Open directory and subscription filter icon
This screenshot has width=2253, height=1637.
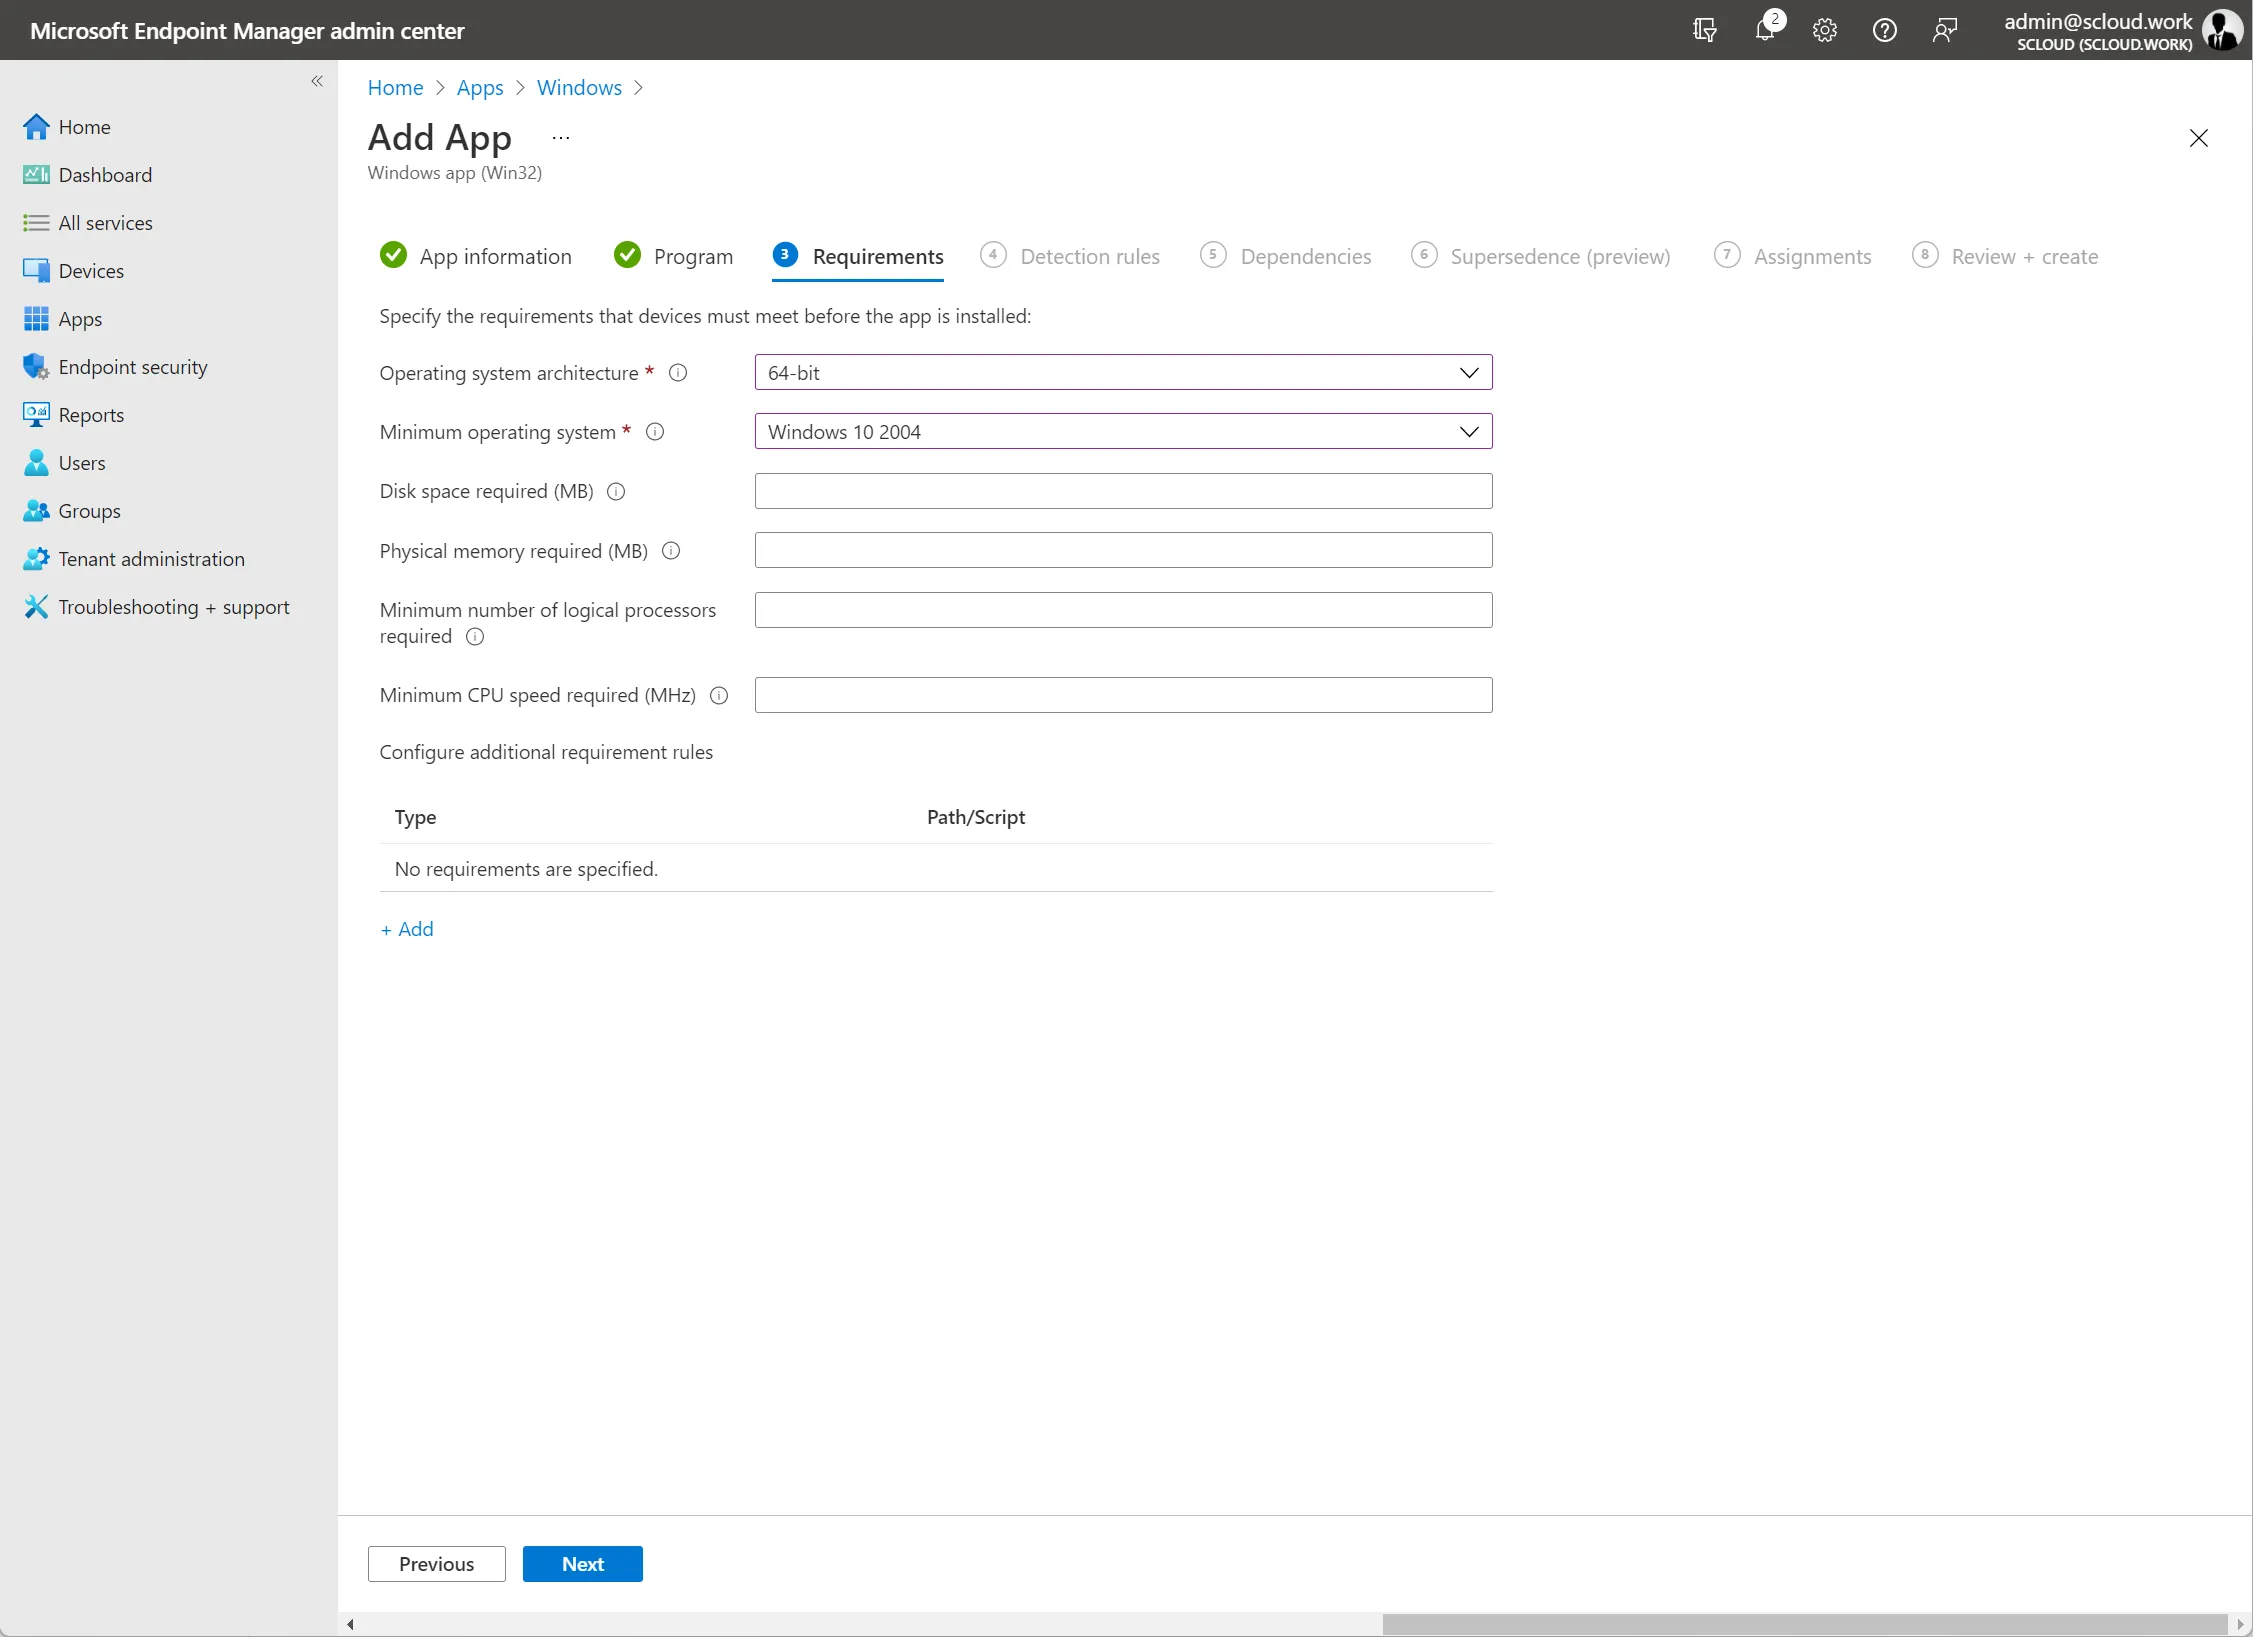[x=1705, y=30]
